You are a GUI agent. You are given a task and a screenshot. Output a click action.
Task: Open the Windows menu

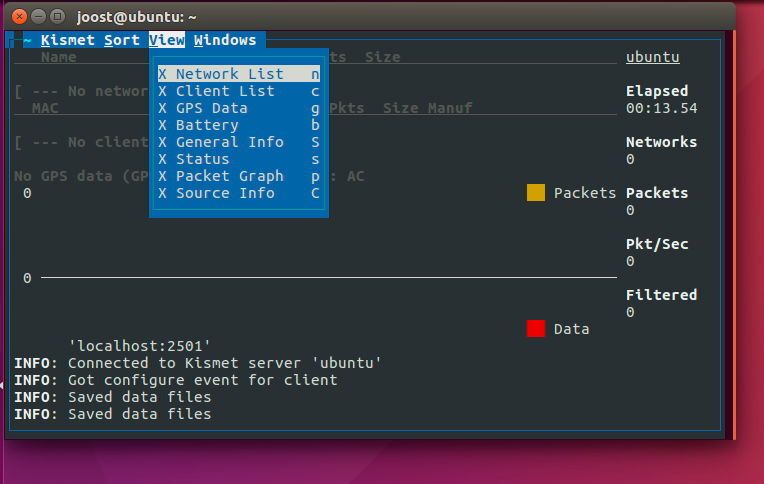(x=225, y=40)
